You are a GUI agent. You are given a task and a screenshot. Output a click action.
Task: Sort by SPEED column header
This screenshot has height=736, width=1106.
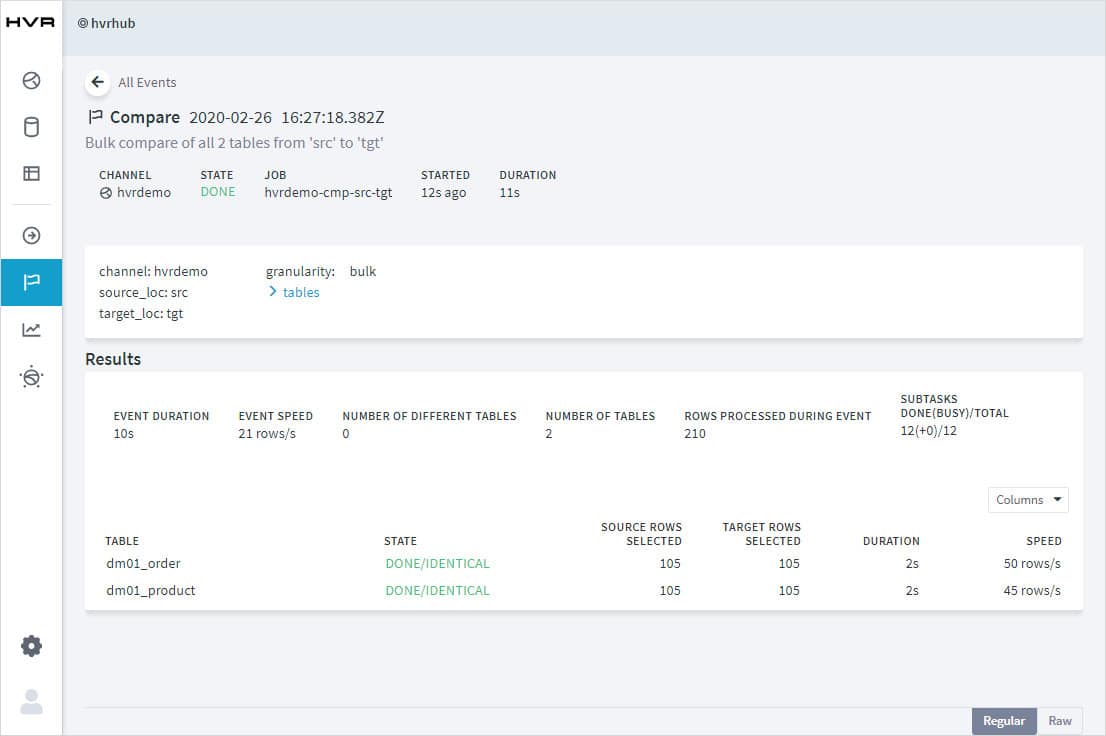[1044, 541]
